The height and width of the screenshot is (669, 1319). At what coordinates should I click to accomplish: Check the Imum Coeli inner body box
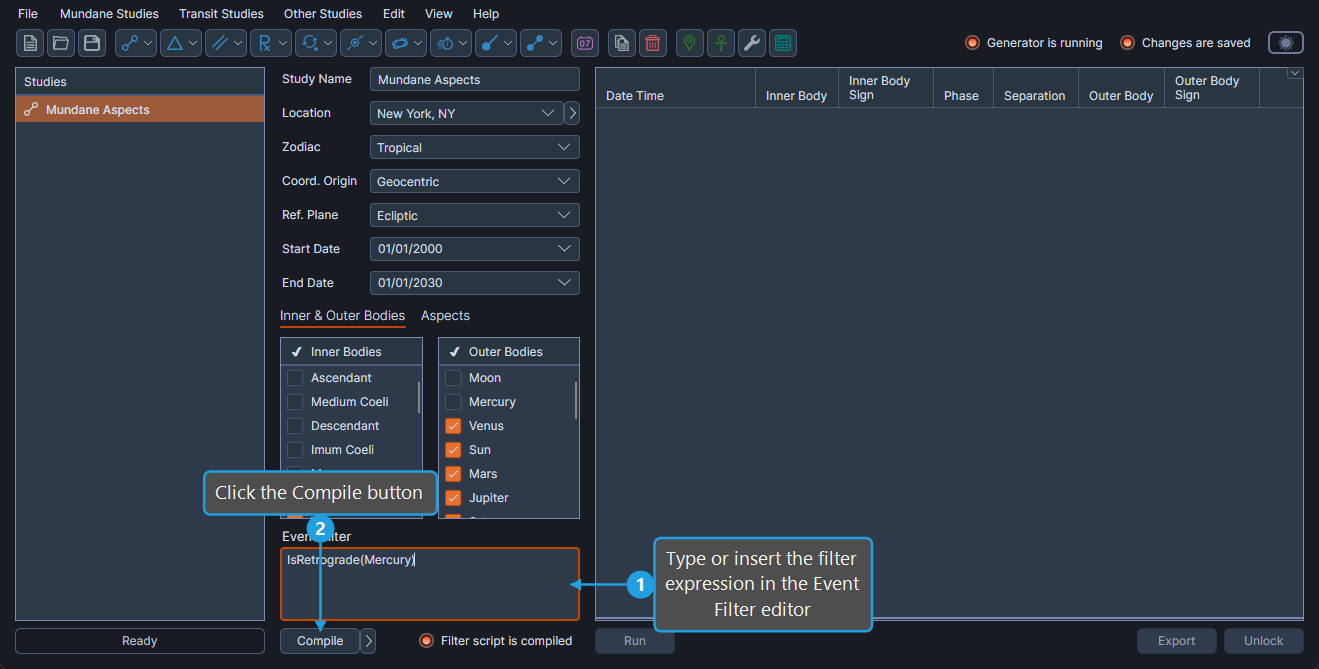click(x=295, y=450)
